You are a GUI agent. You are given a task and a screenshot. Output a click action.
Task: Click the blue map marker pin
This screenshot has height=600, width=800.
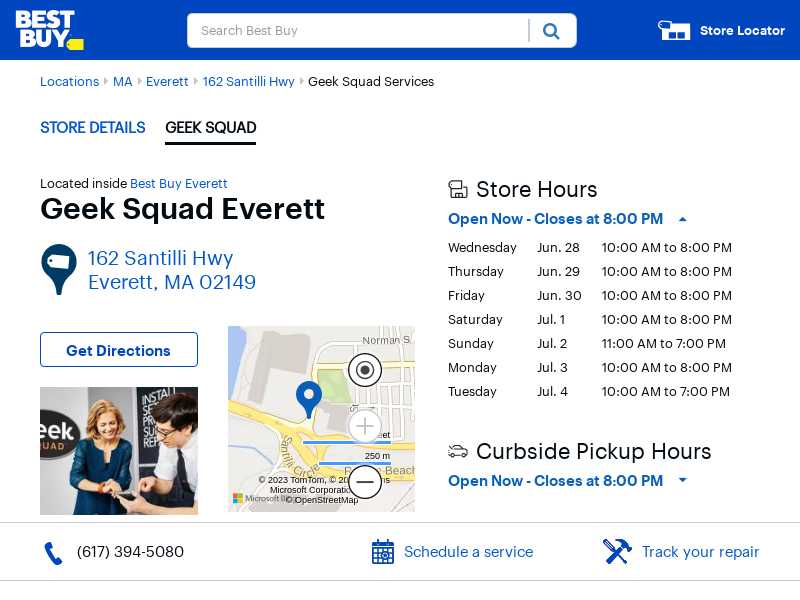[309, 400]
